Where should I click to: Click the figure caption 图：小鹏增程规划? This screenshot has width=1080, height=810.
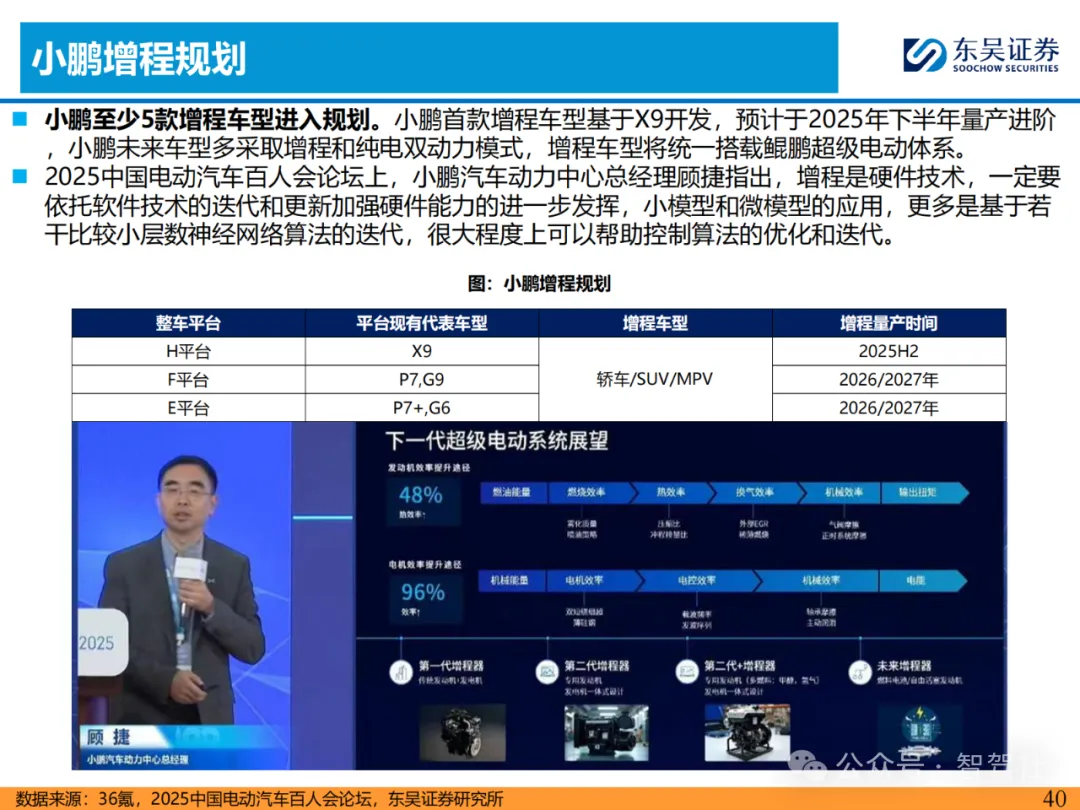click(x=539, y=284)
